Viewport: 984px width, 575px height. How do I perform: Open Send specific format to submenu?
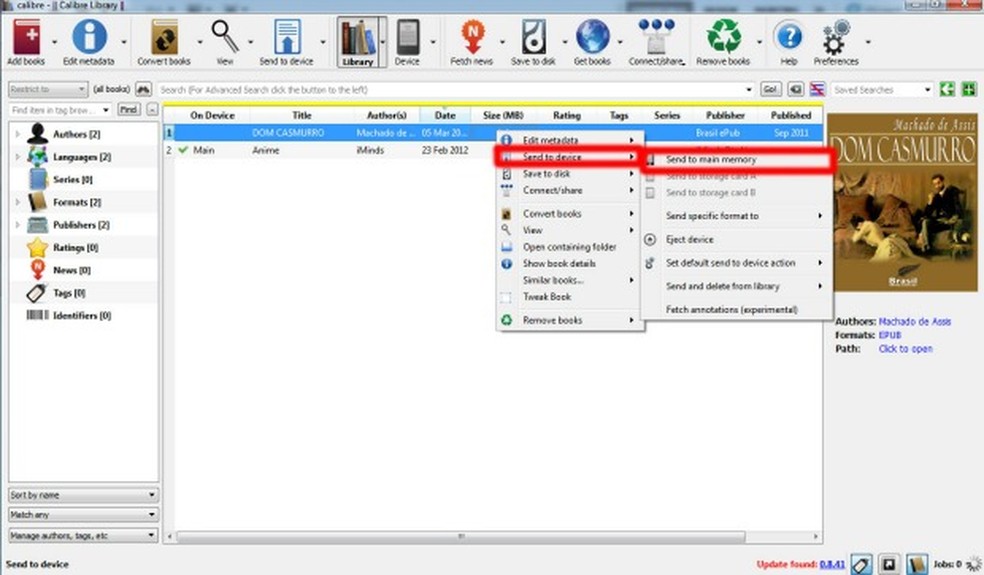(736, 216)
